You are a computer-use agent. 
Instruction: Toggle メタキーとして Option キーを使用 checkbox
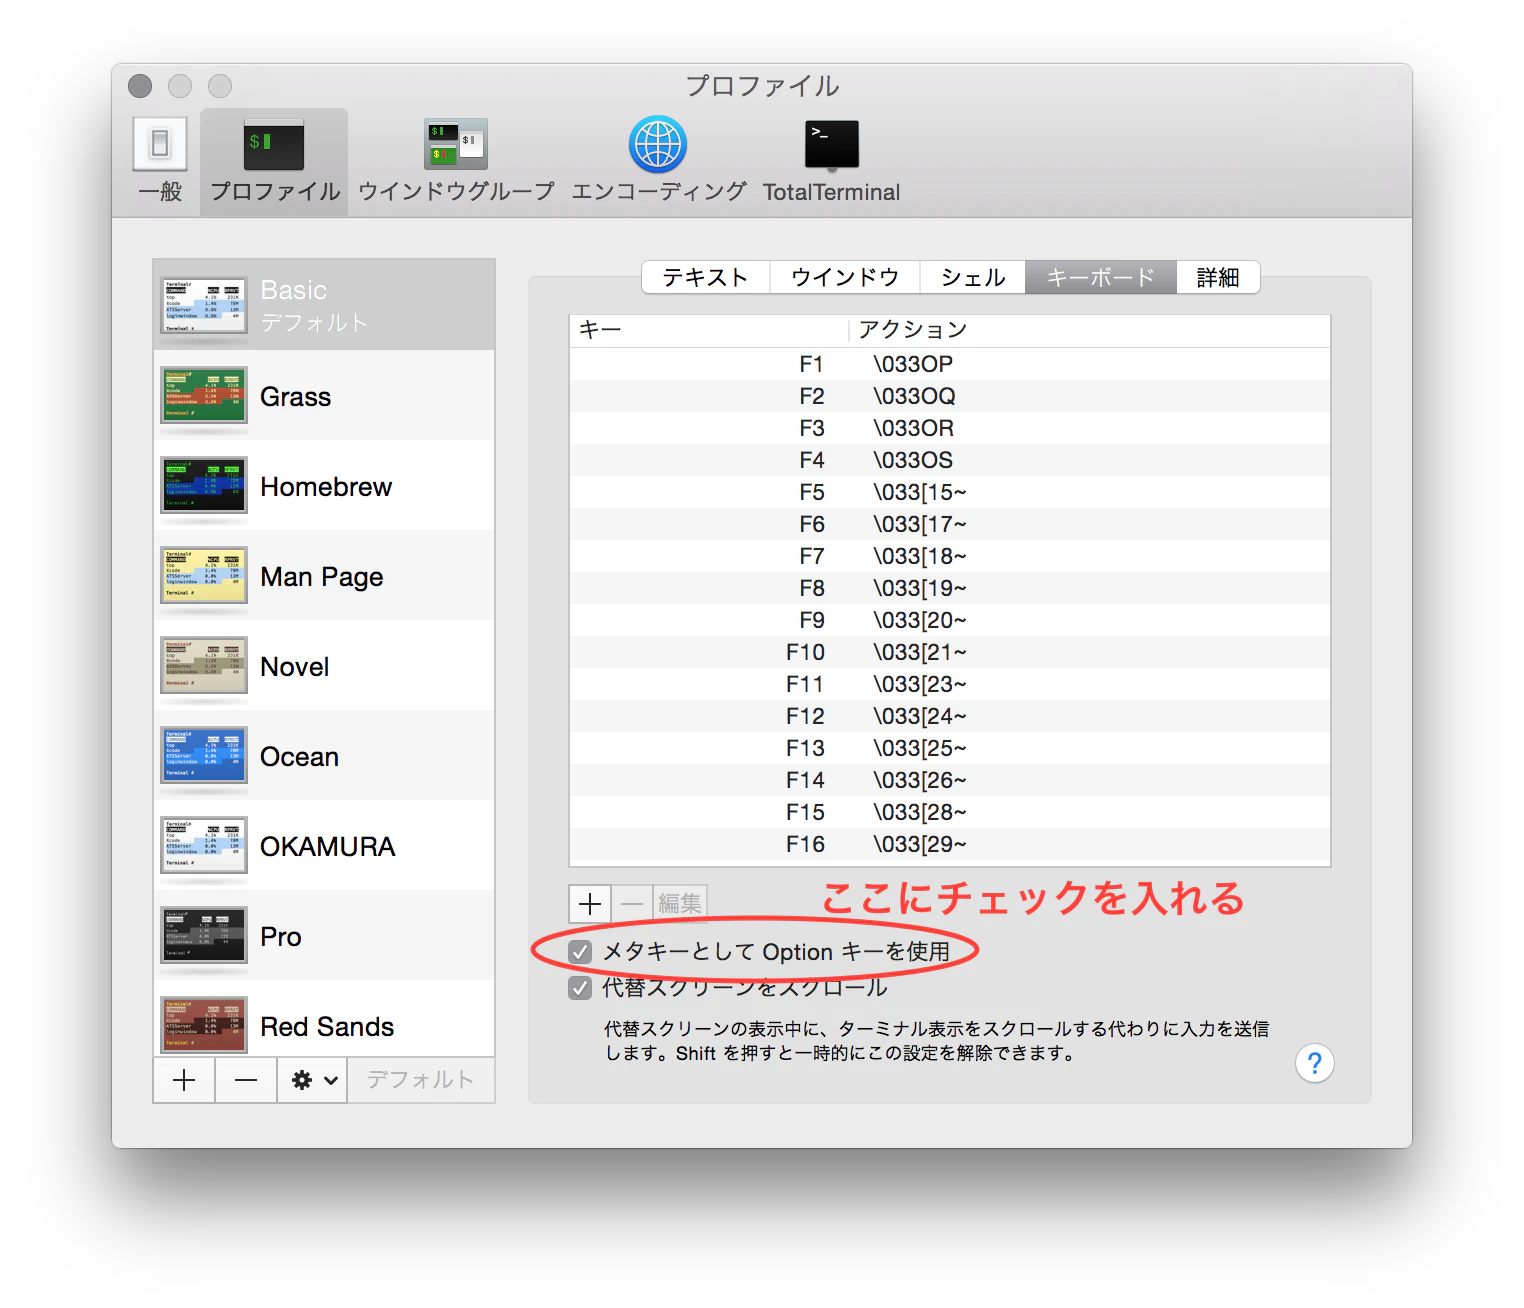[580, 952]
